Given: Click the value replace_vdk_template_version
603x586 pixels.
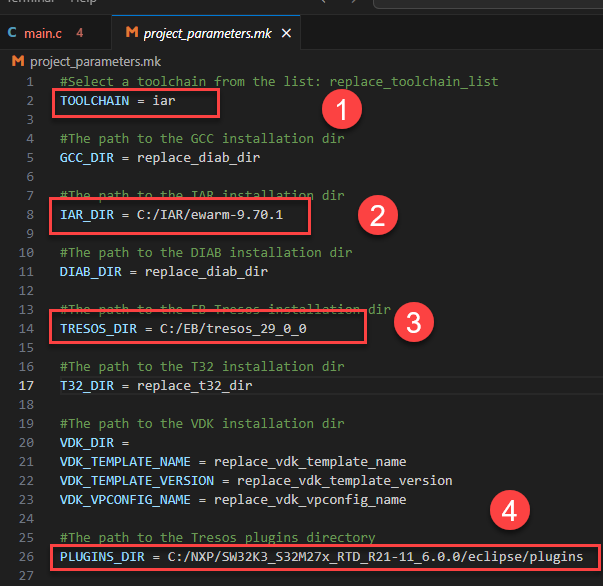Looking at the screenshot, I should [345, 481].
